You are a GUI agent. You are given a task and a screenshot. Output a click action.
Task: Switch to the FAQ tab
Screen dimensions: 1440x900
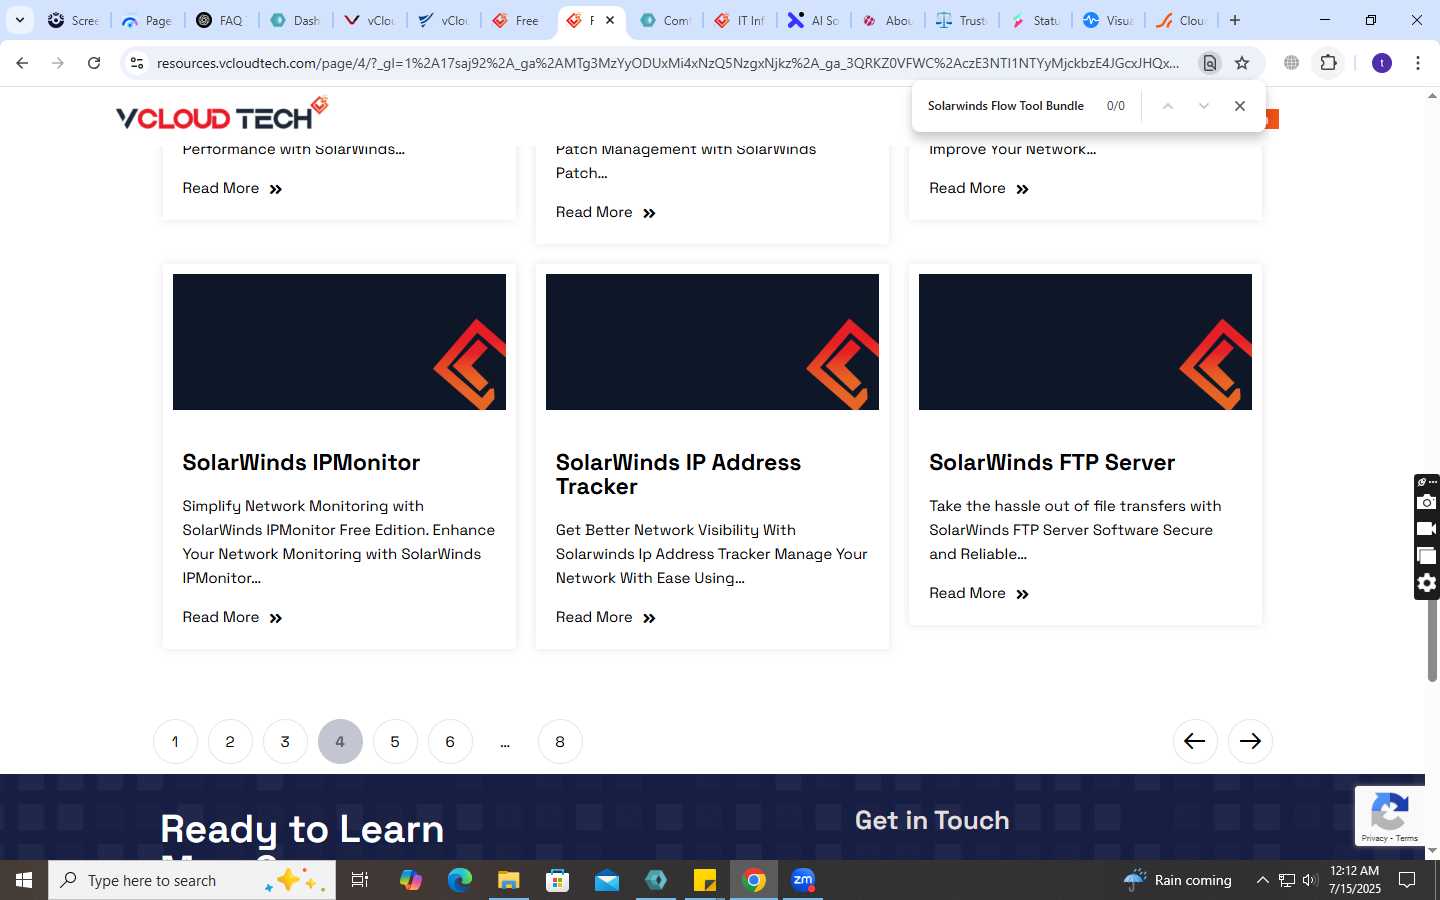tap(220, 20)
